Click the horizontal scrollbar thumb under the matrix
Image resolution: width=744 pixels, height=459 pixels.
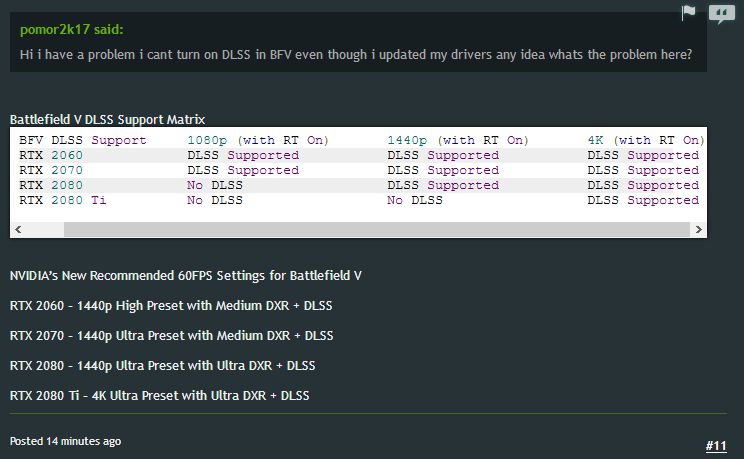[377, 229]
